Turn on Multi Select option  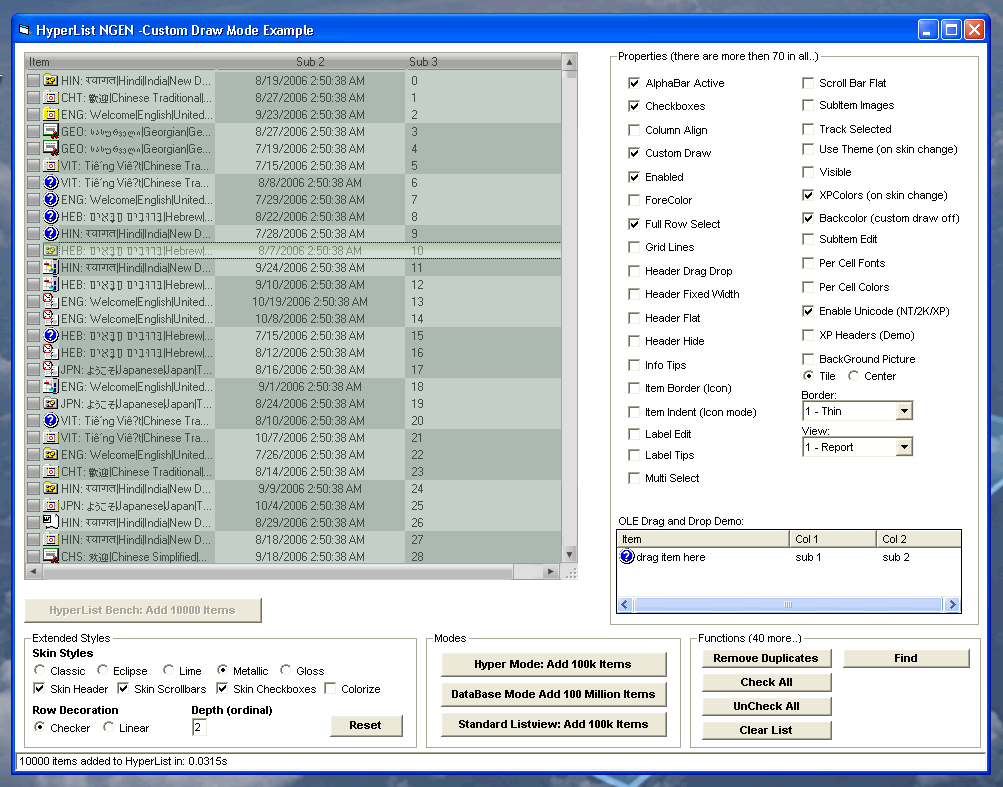[635, 478]
